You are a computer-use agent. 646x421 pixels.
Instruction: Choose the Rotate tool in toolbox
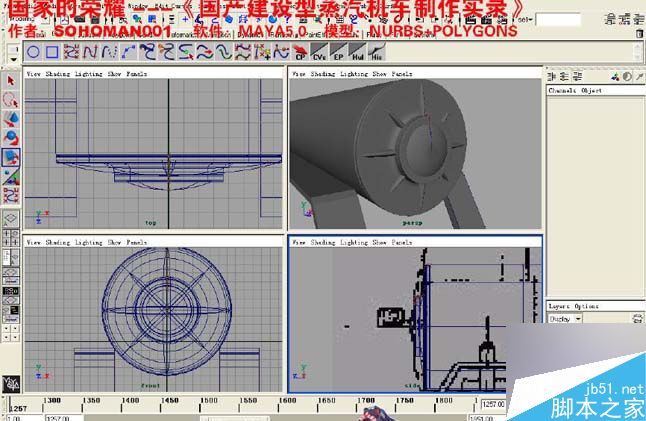click(x=11, y=137)
